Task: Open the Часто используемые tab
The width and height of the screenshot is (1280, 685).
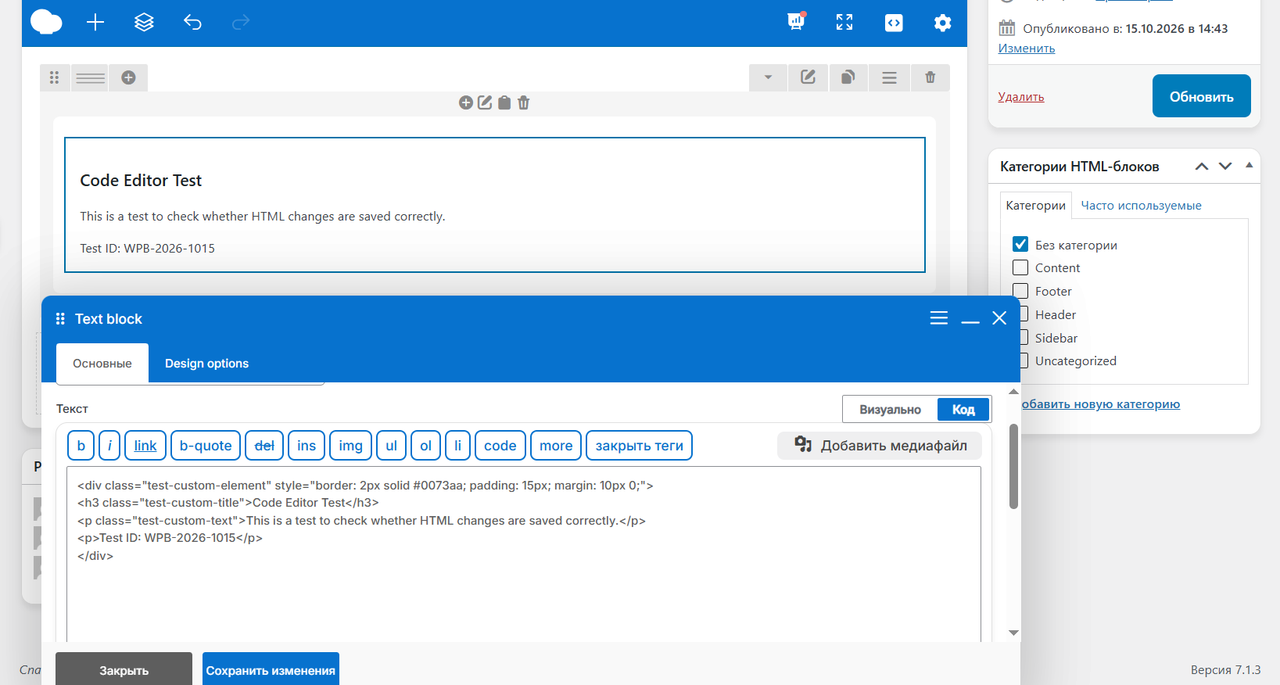Action: 1141,205
